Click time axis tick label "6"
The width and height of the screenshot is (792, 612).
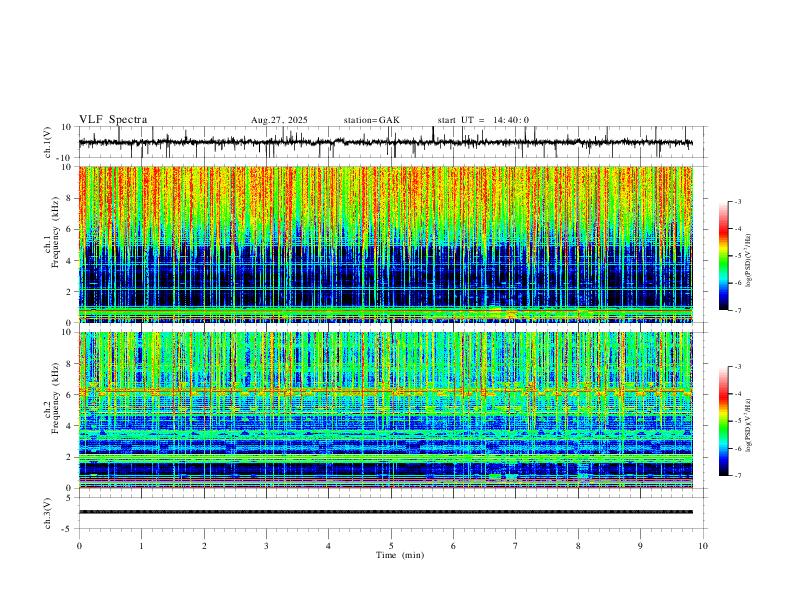click(x=453, y=546)
